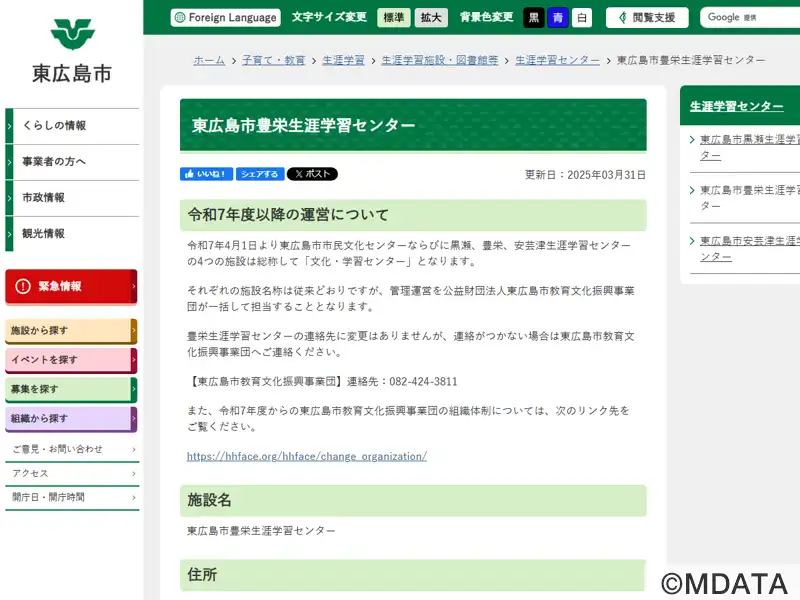Open くらしの情報 menu item
800x600 pixels.
coord(72,126)
